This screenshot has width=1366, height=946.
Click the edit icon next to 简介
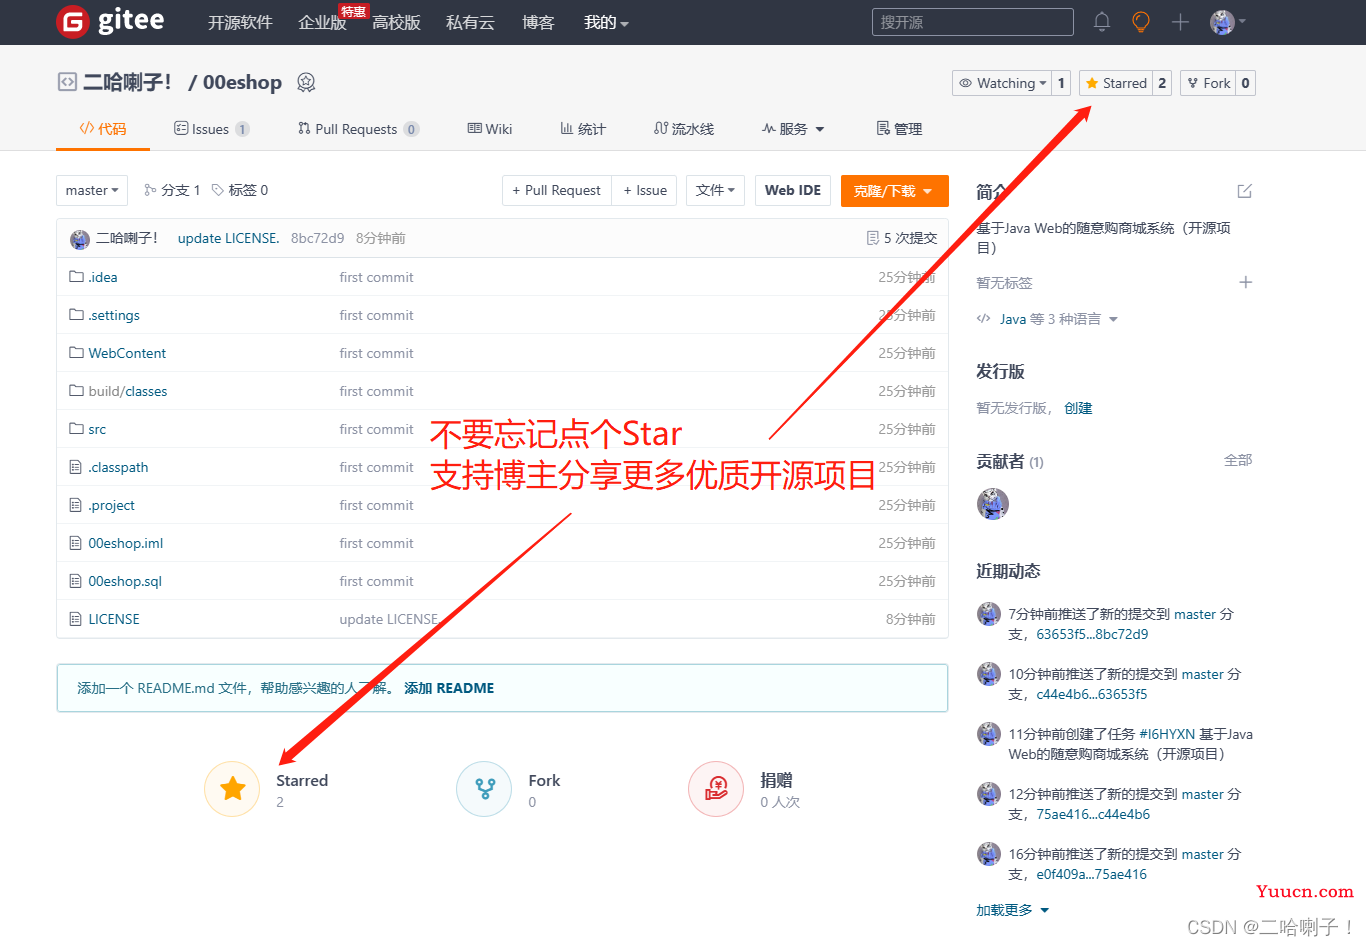(1245, 191)
